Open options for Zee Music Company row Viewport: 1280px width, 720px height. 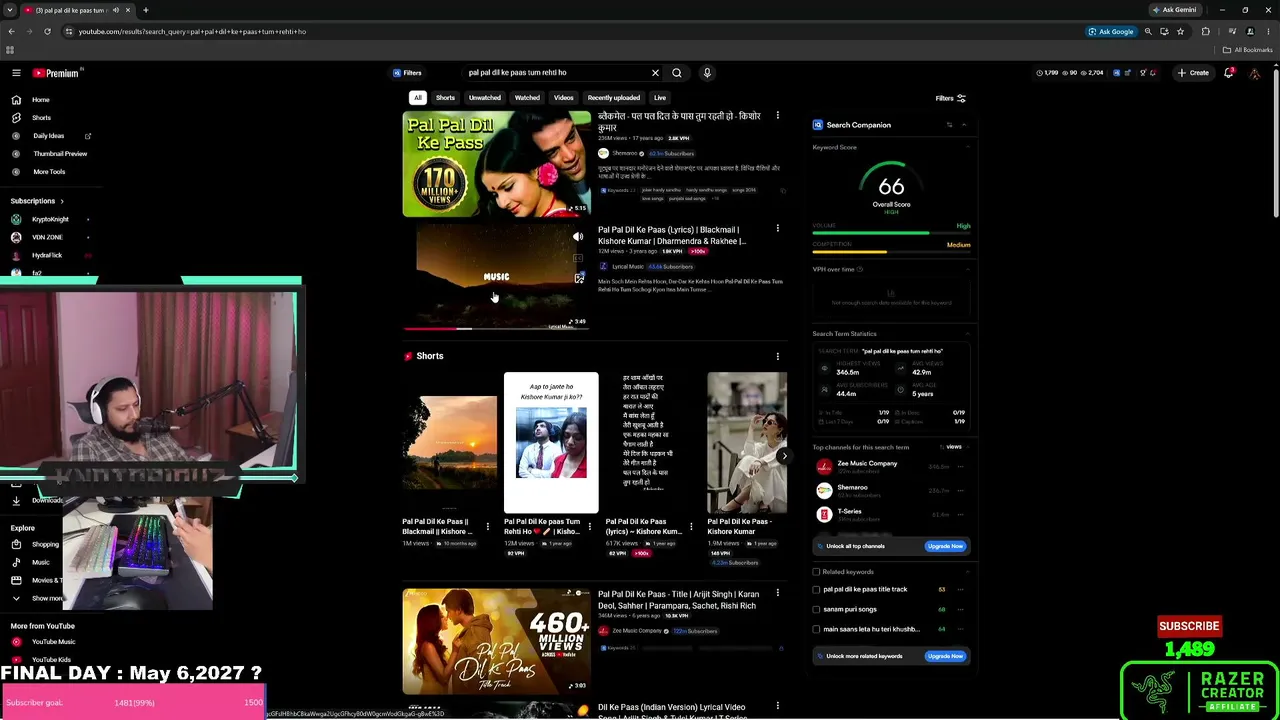click(961, 466)
